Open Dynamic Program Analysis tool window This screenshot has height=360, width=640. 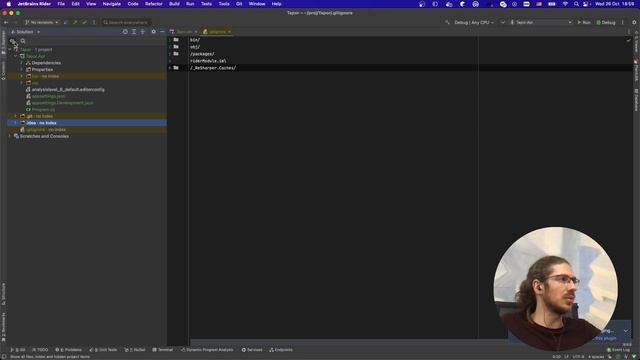[207, 350]
